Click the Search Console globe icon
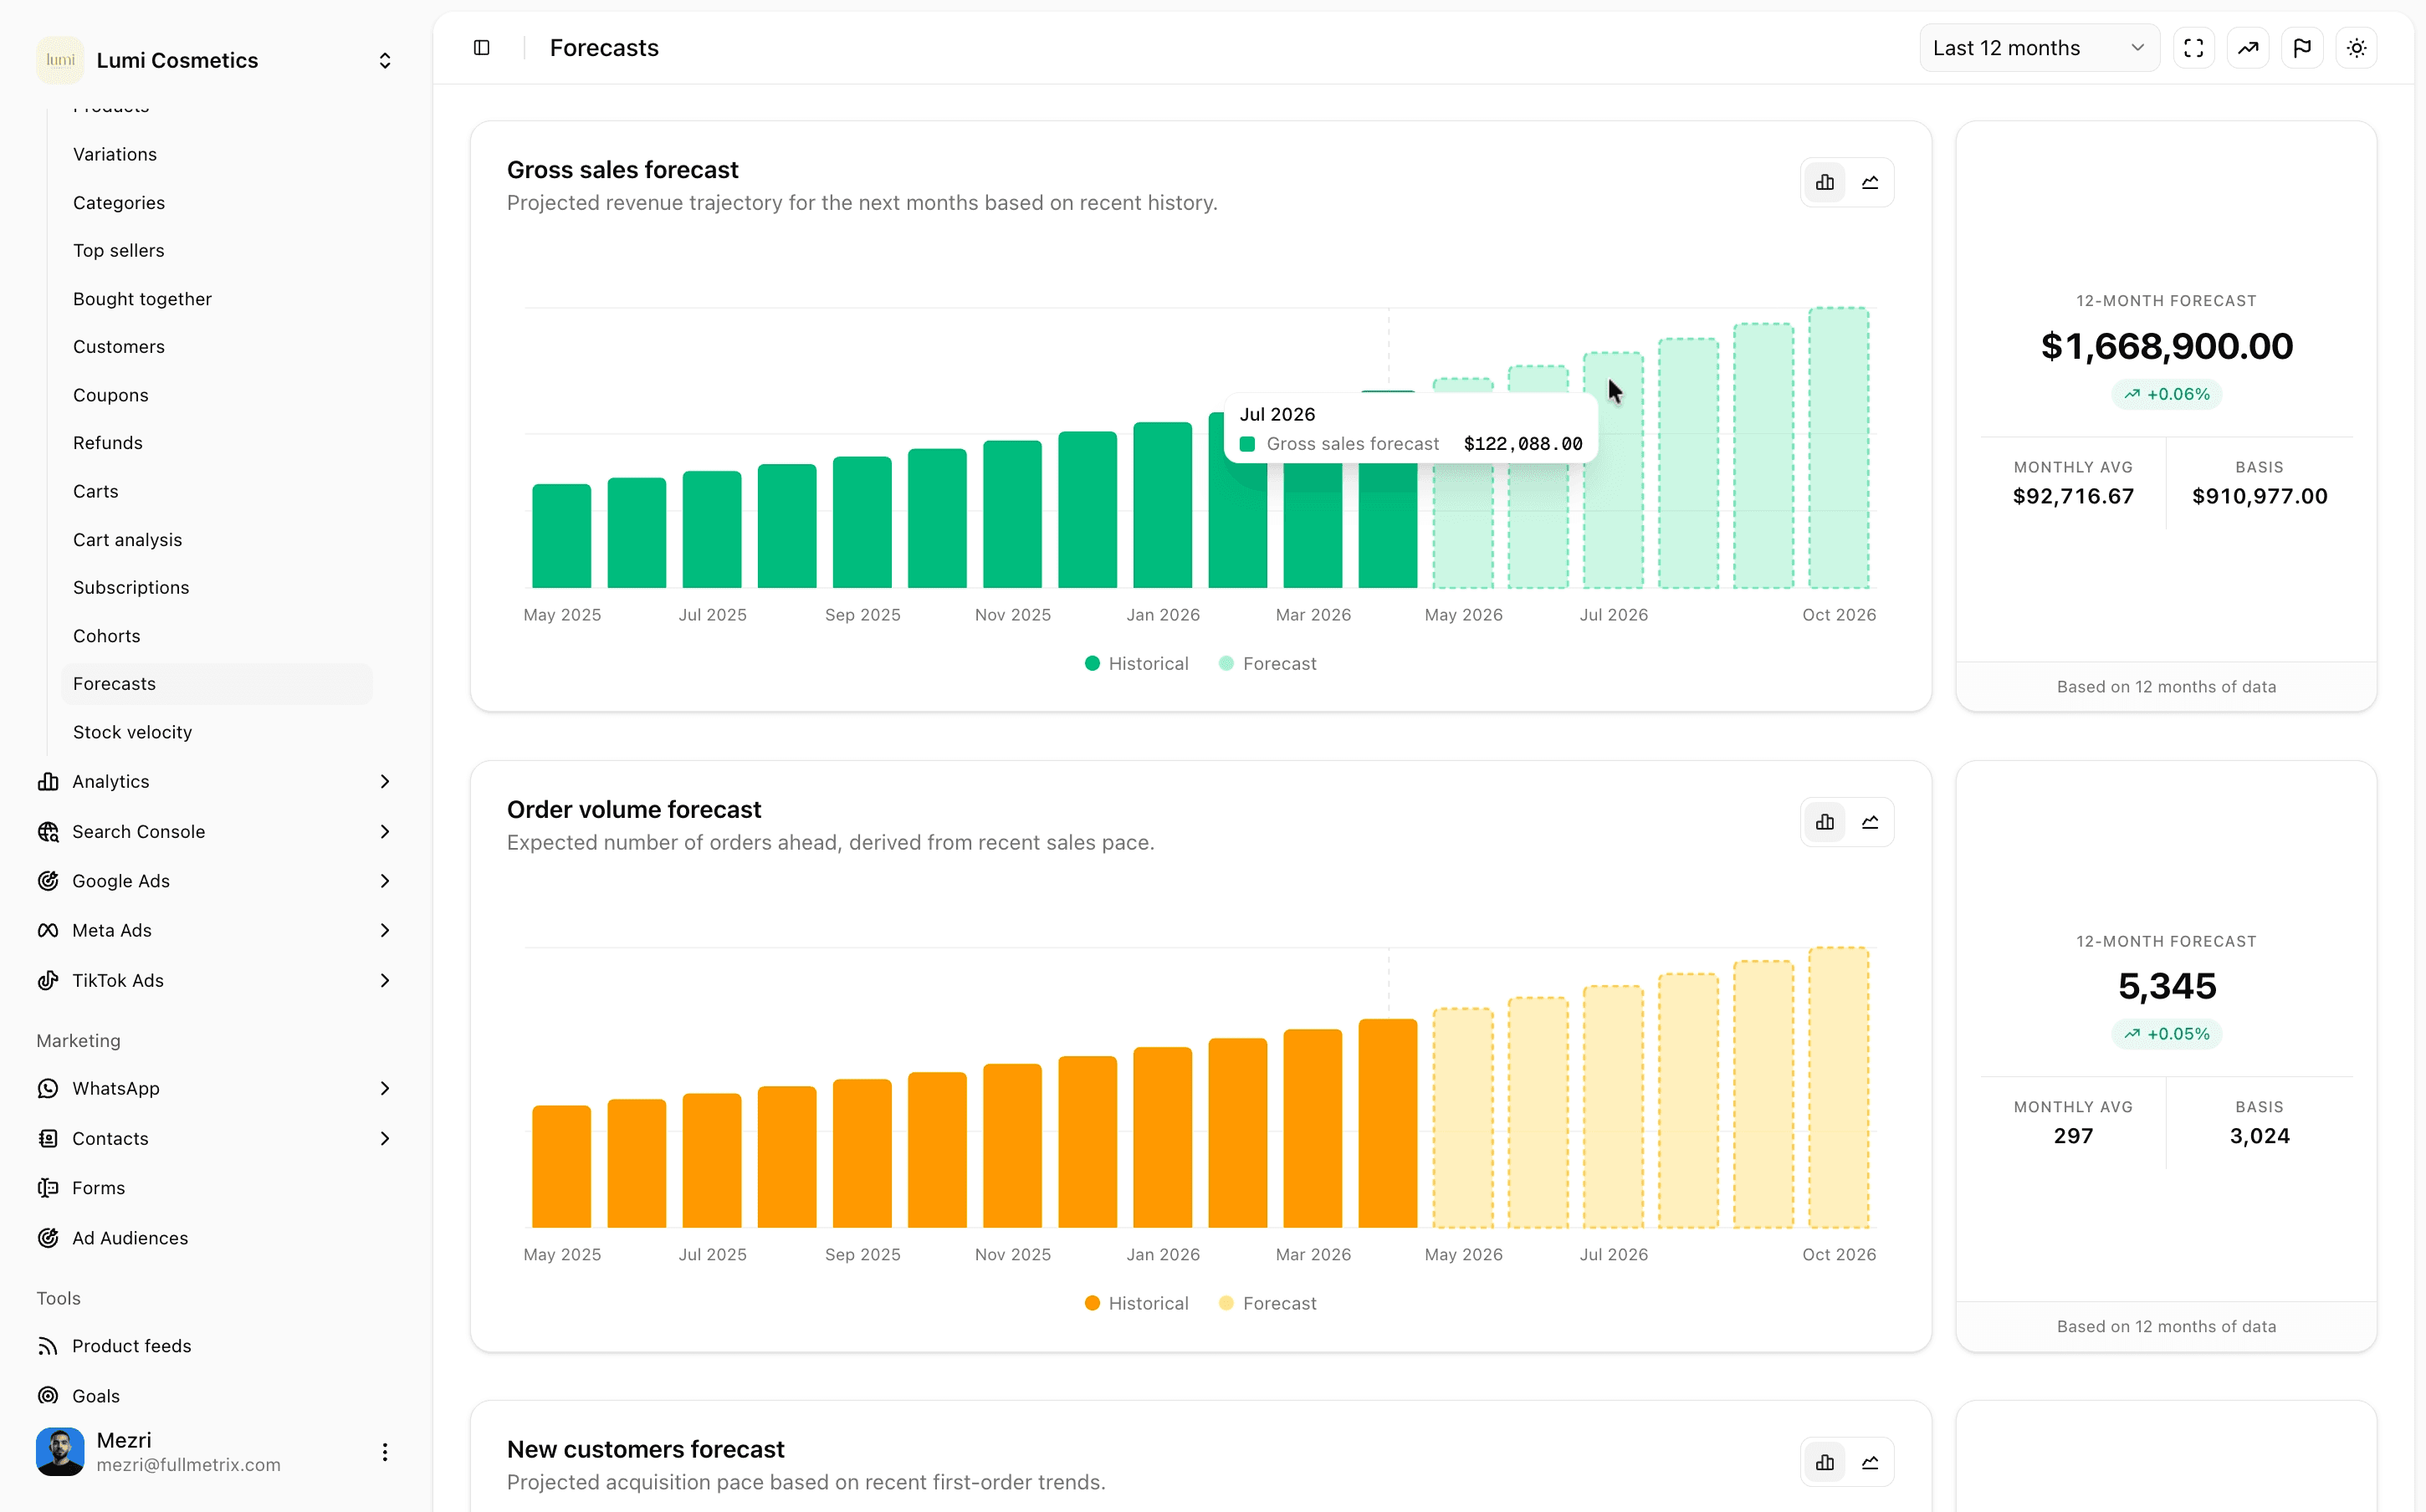 tap(48, 832)
